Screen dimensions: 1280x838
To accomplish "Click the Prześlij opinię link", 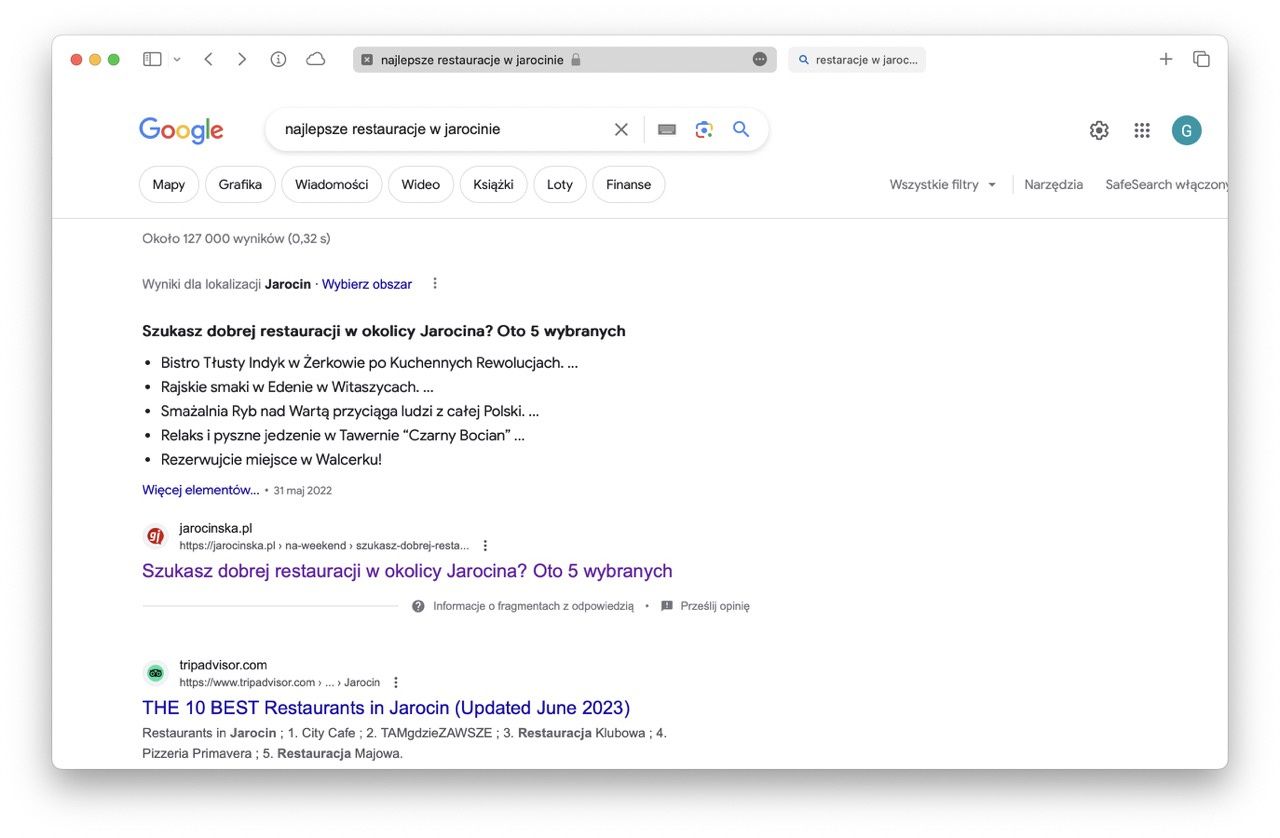I will coord(715,606).
